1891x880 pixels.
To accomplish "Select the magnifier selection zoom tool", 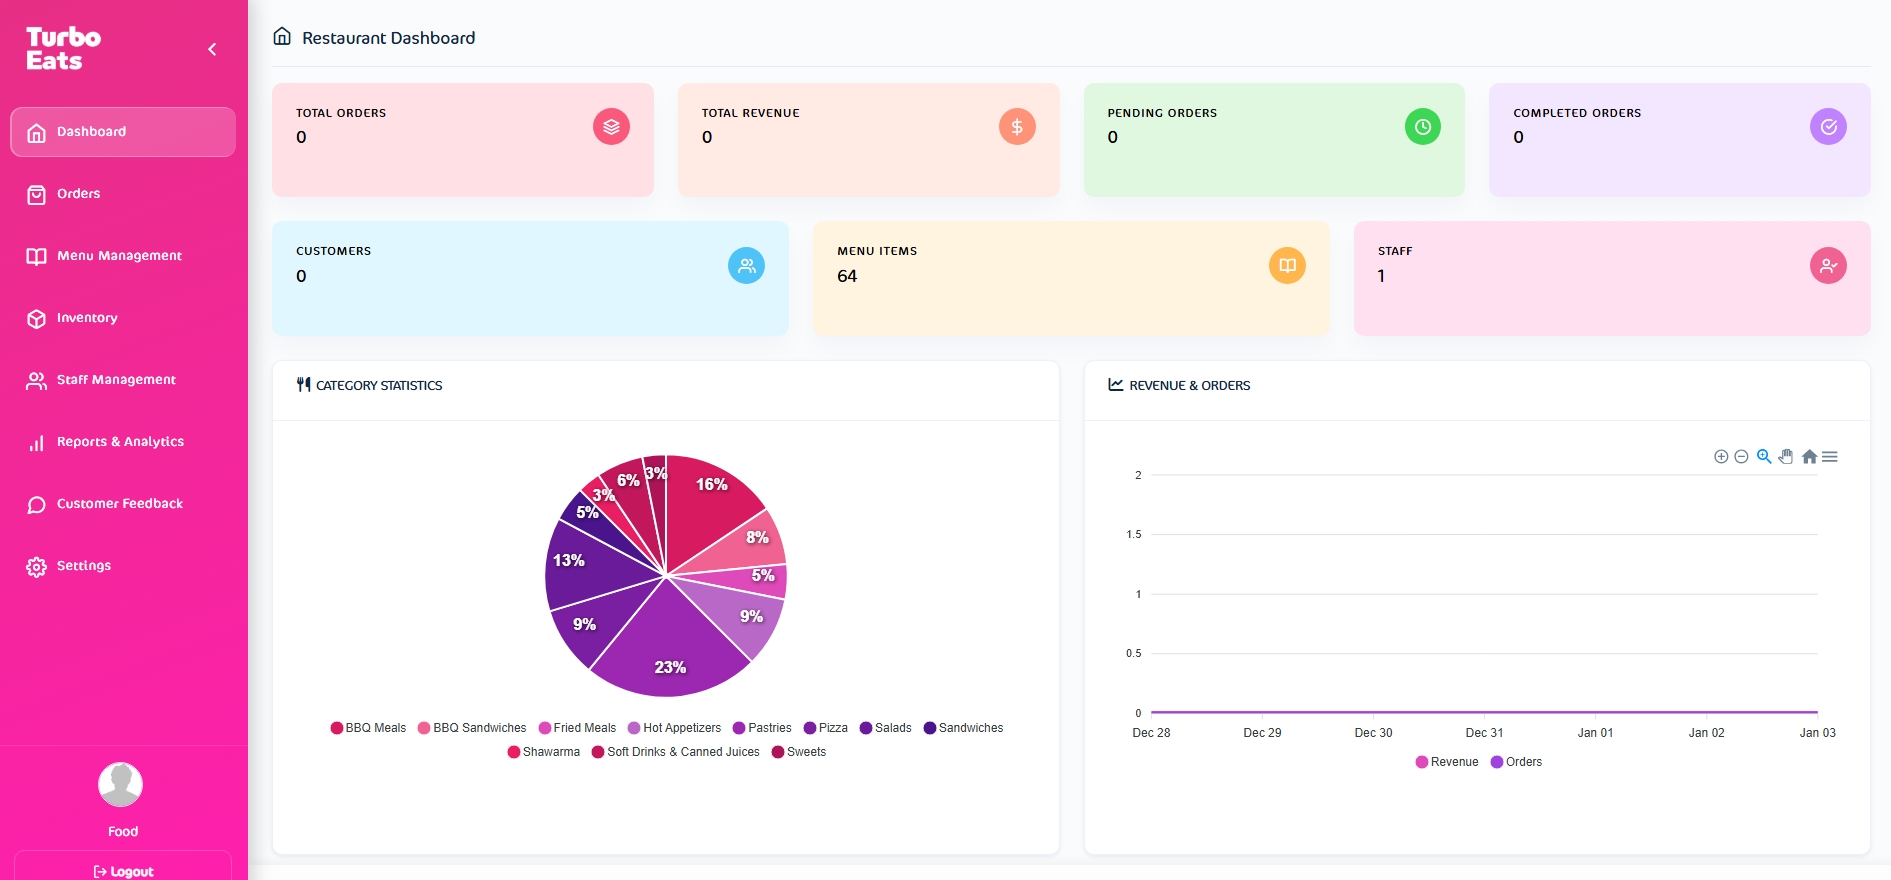I will click(x=1764, y=457).
